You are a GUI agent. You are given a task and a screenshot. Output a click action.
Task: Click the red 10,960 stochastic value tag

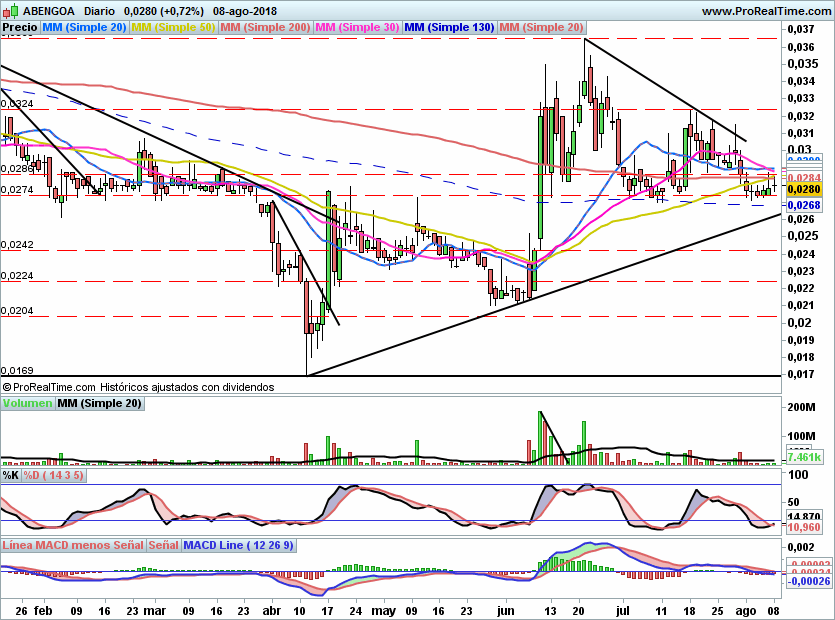click(x=804, y=527)
